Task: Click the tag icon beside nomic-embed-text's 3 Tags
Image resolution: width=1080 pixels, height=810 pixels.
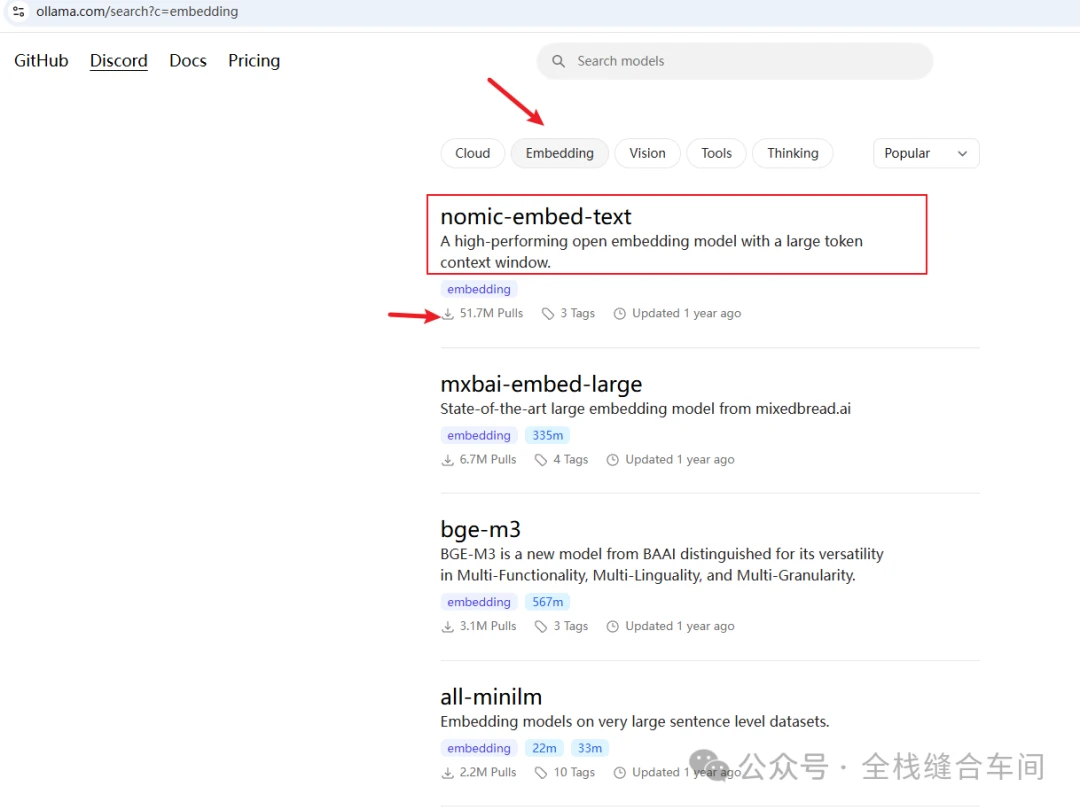Action: click(548, 313)
